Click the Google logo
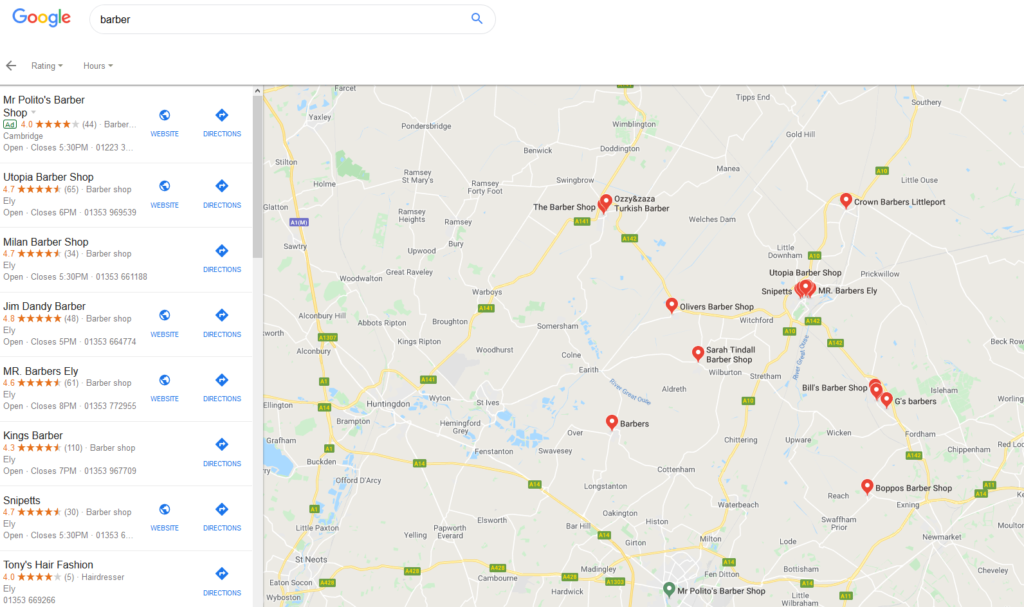 coord(42,18)
